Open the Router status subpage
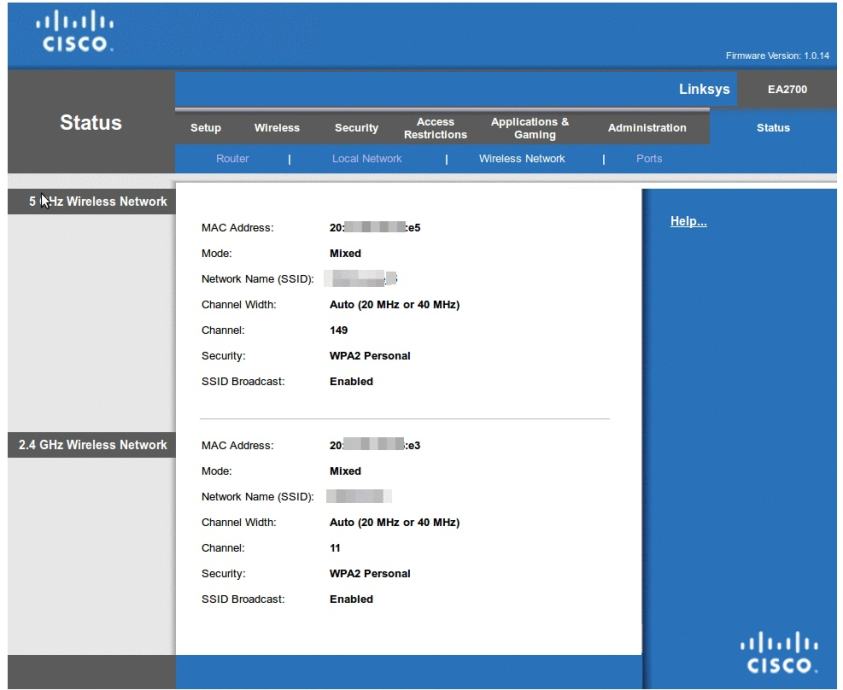Screen dimensions: 843x690 tap(232, 157)
